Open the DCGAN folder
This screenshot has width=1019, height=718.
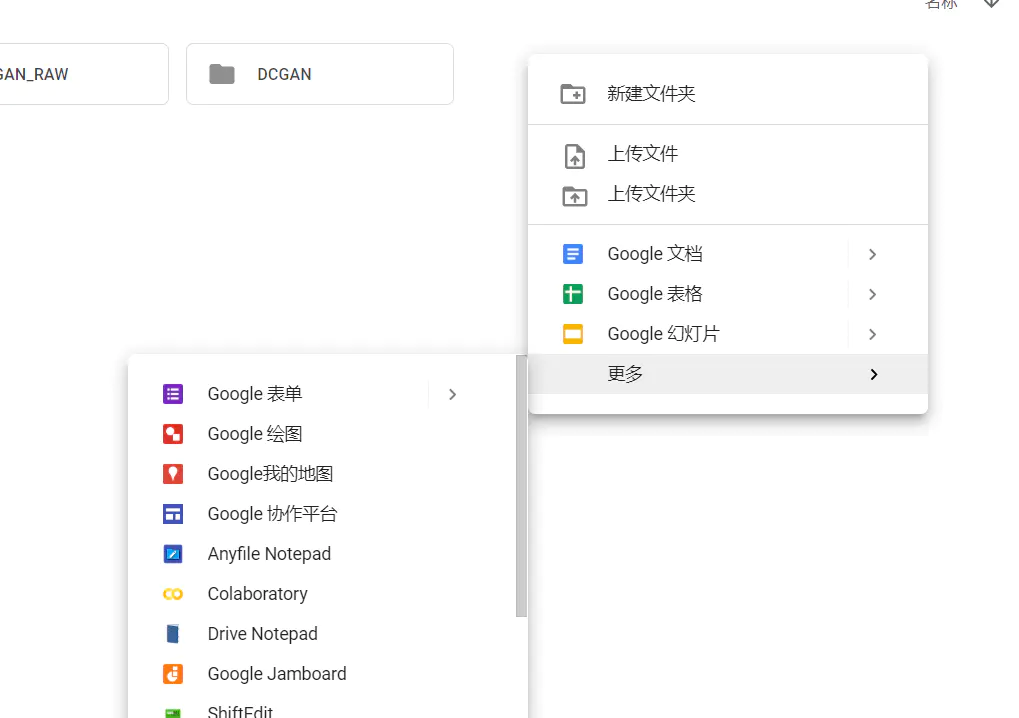[320, 74]
